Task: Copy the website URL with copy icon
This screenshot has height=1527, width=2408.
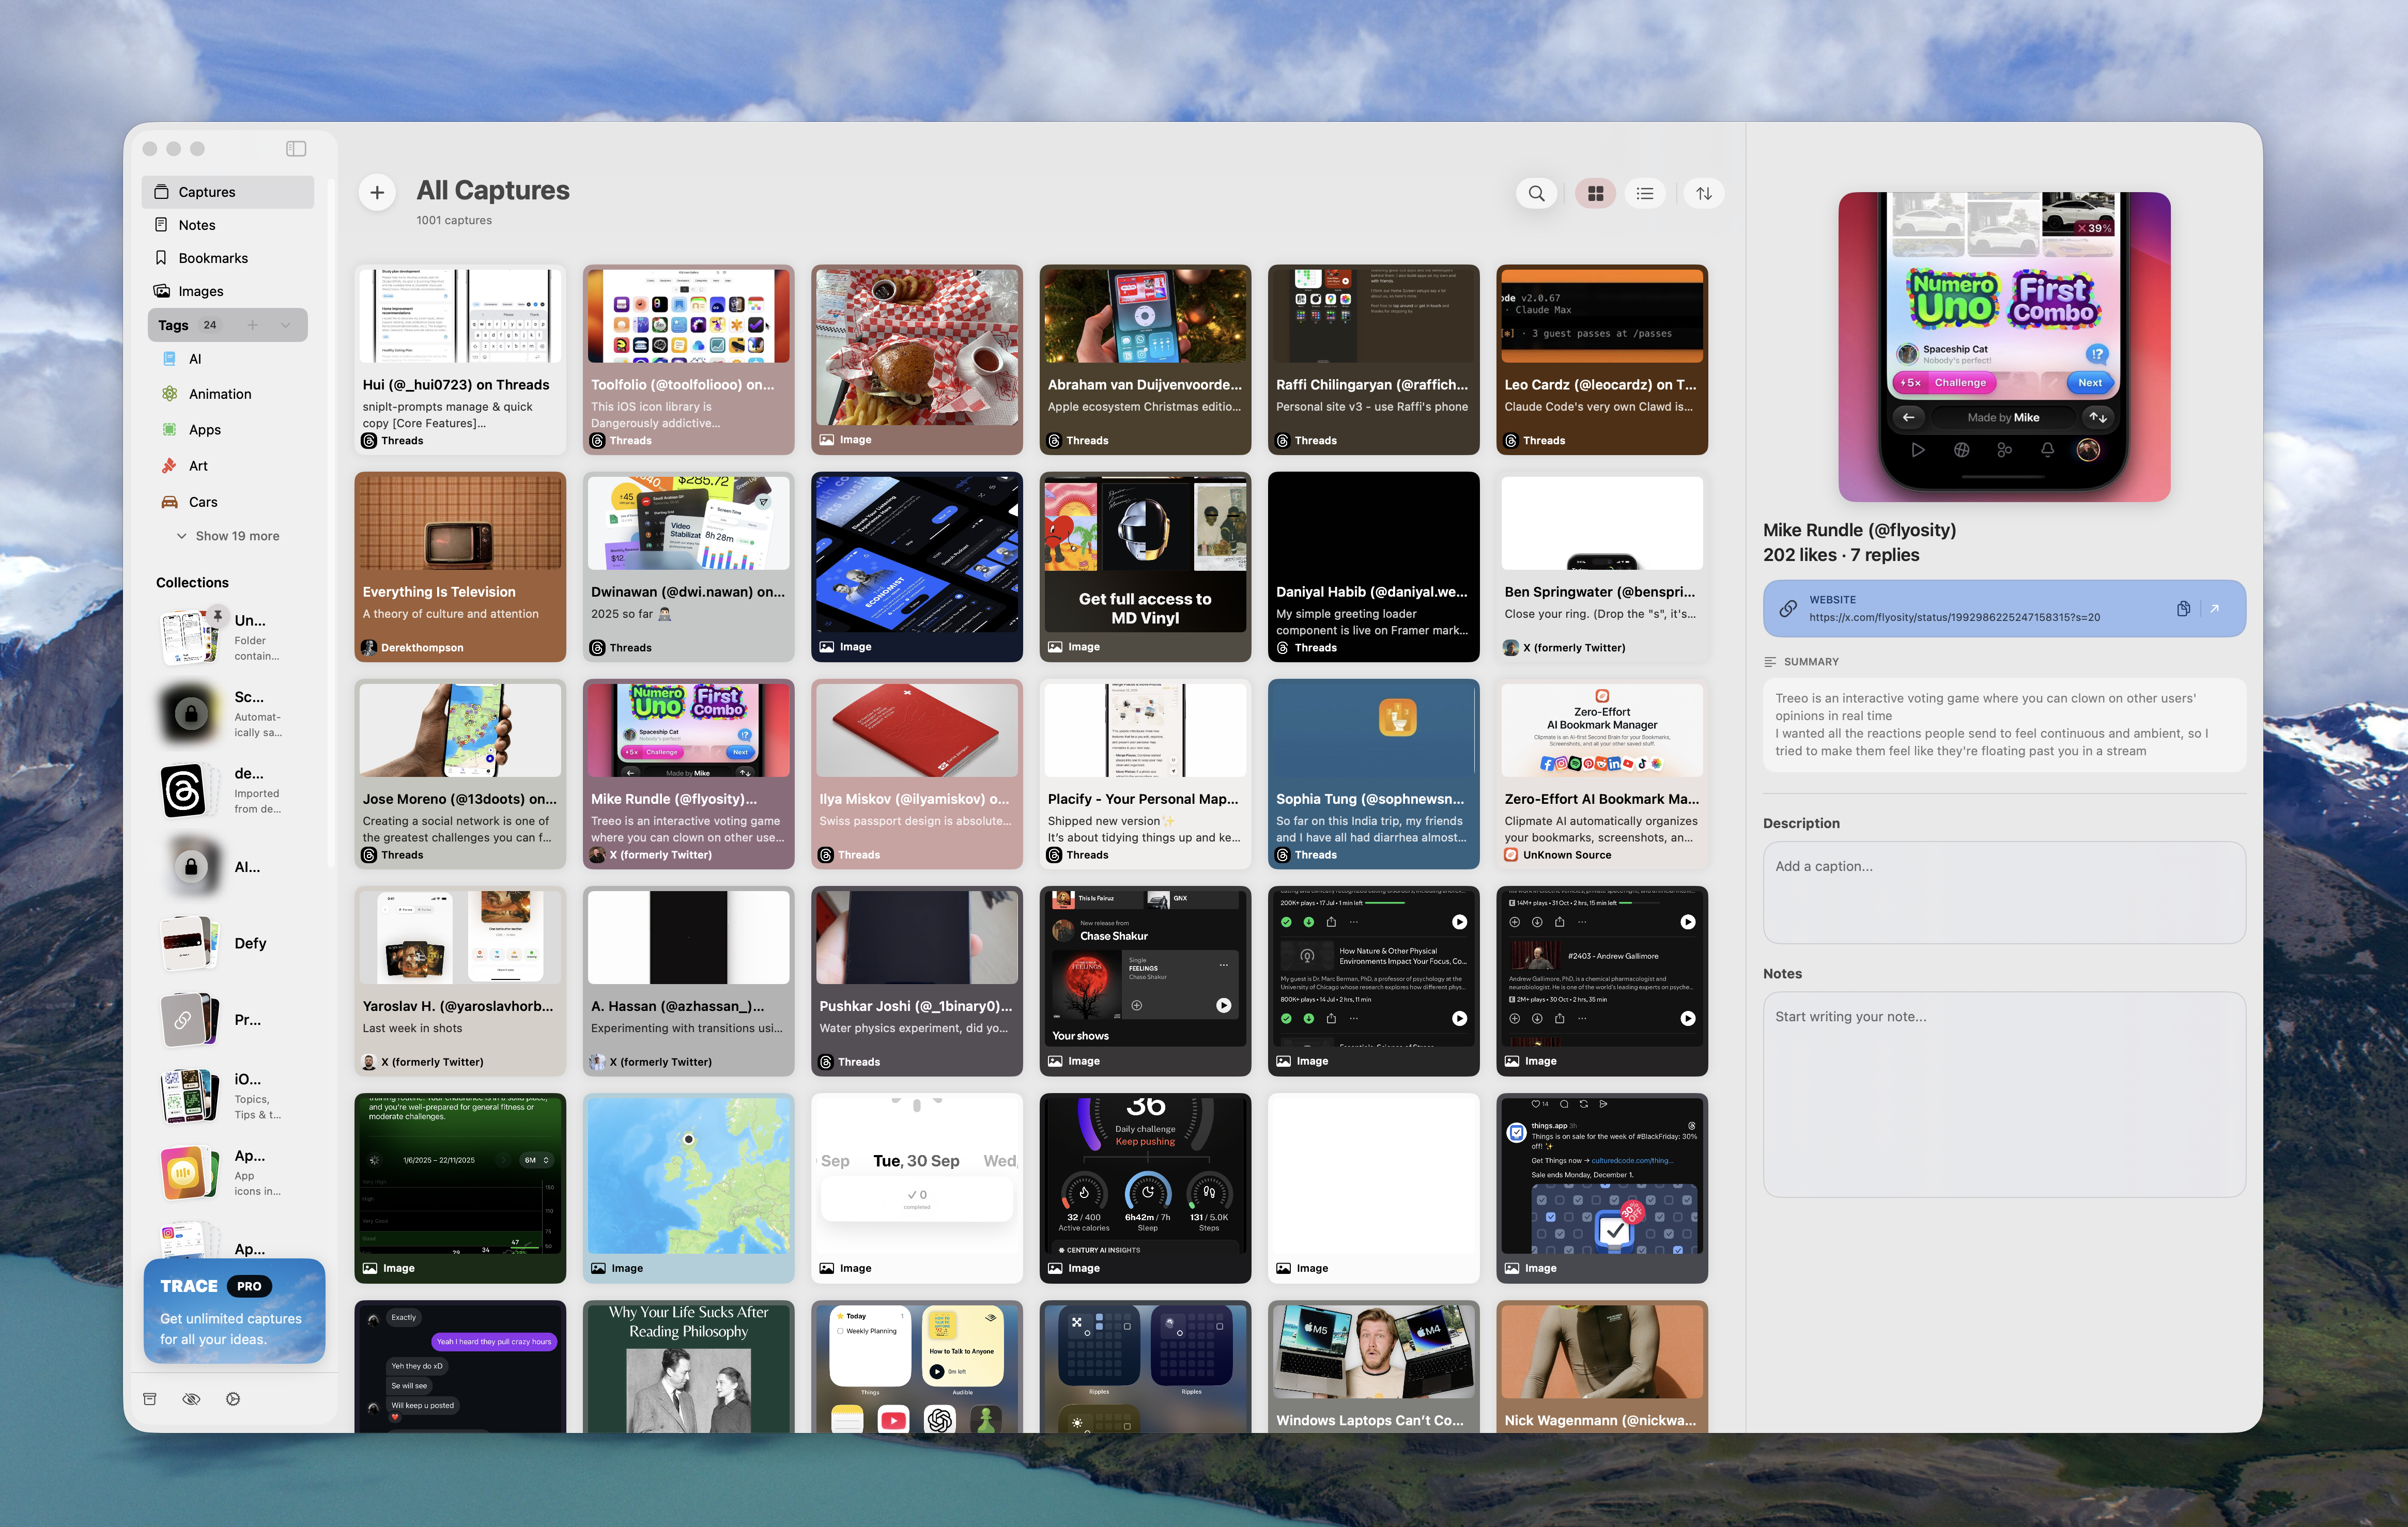Action: coord(2185,608)
